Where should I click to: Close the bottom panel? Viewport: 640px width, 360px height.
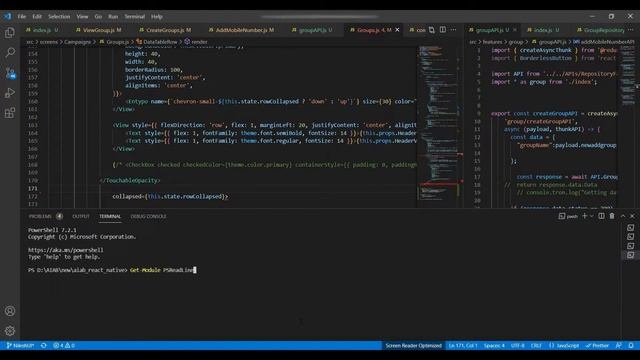tap(632, 216)
